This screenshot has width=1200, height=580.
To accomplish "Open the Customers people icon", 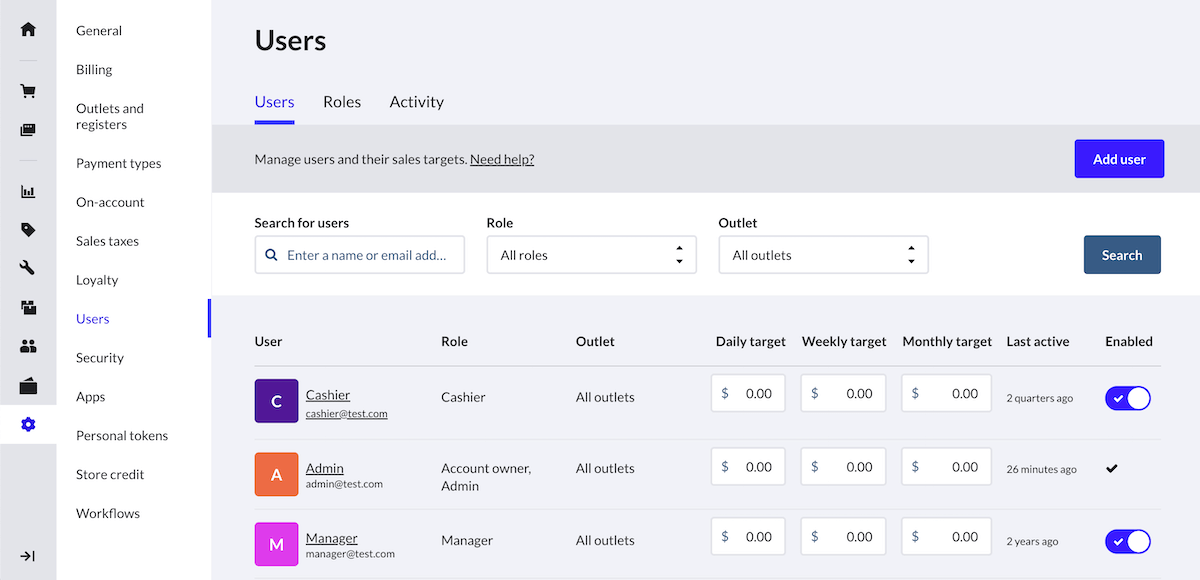I will (28, 347).
